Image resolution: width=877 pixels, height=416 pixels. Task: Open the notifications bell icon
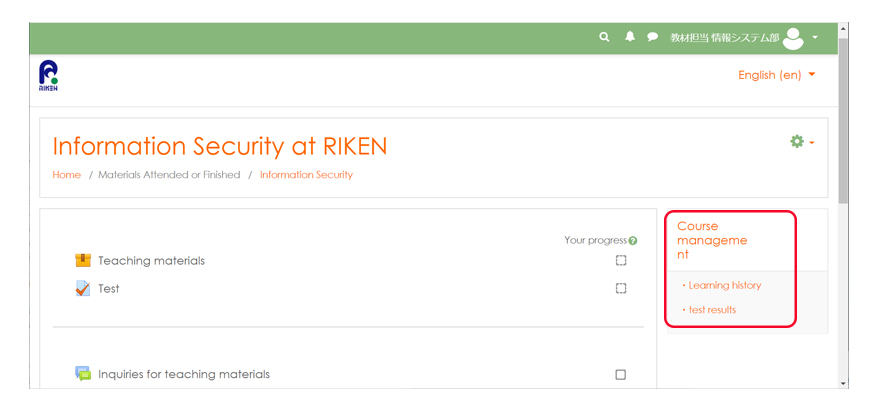click(630, 37)
